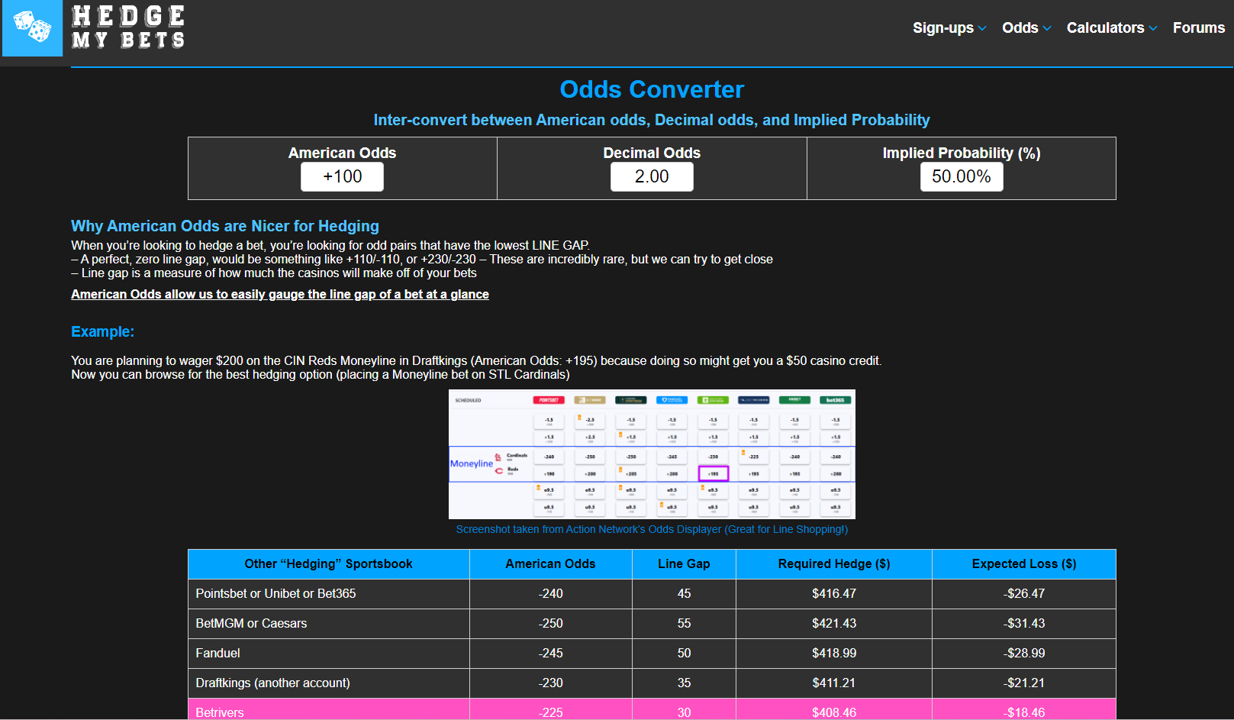The image size is (1234, 720).
Task: Click the 'Other Hedging Sportsbook' column header
Action: point(329,564)
